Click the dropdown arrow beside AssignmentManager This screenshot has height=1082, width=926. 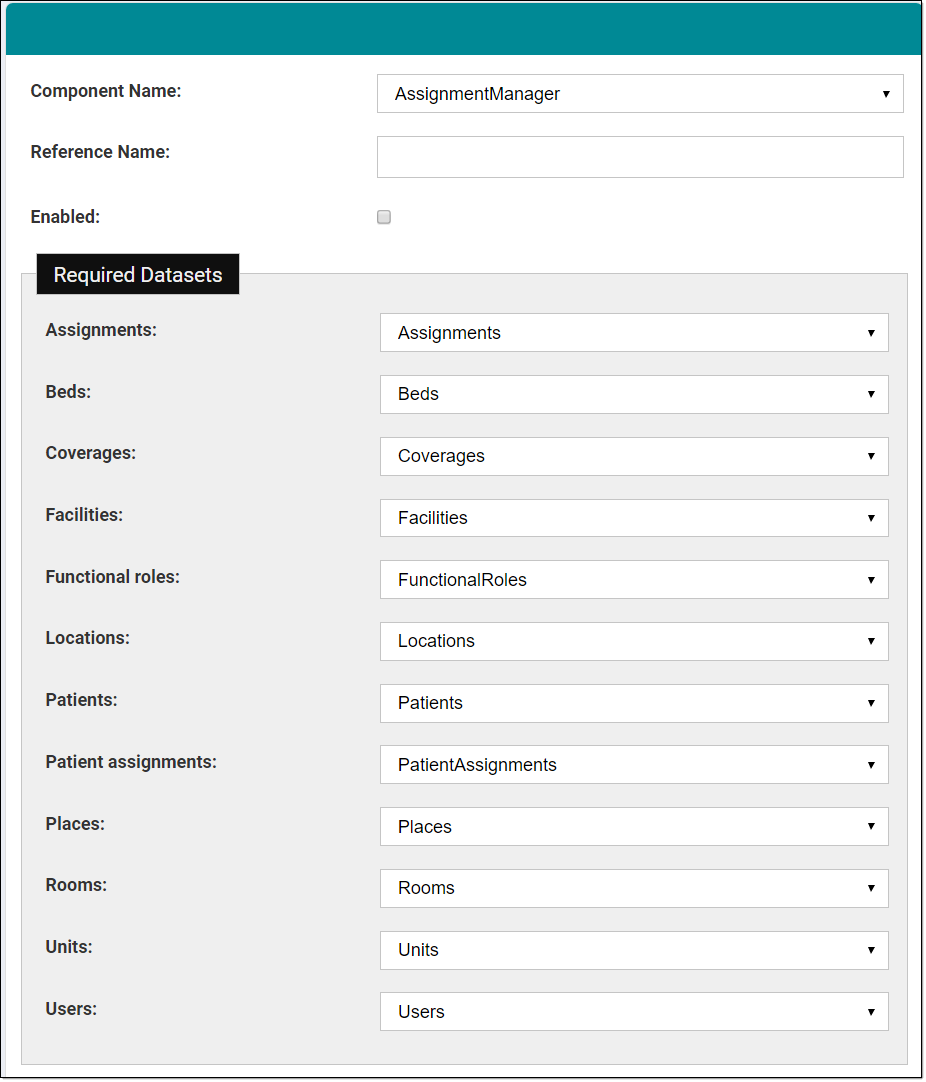coord(886,93)
